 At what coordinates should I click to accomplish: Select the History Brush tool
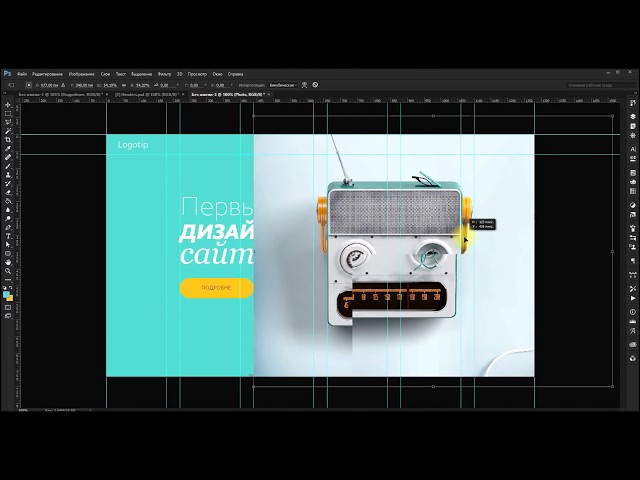coord(8,184)
